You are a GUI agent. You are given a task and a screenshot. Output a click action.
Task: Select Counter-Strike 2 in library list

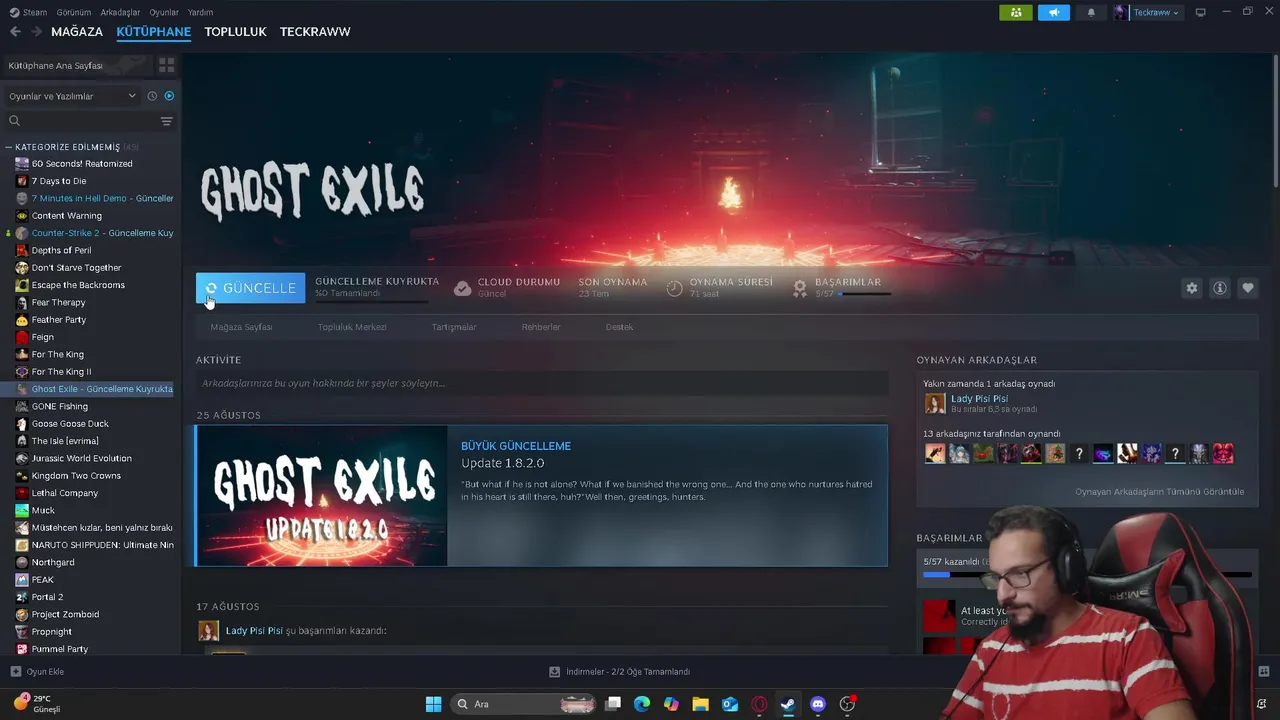click(102, 233)
